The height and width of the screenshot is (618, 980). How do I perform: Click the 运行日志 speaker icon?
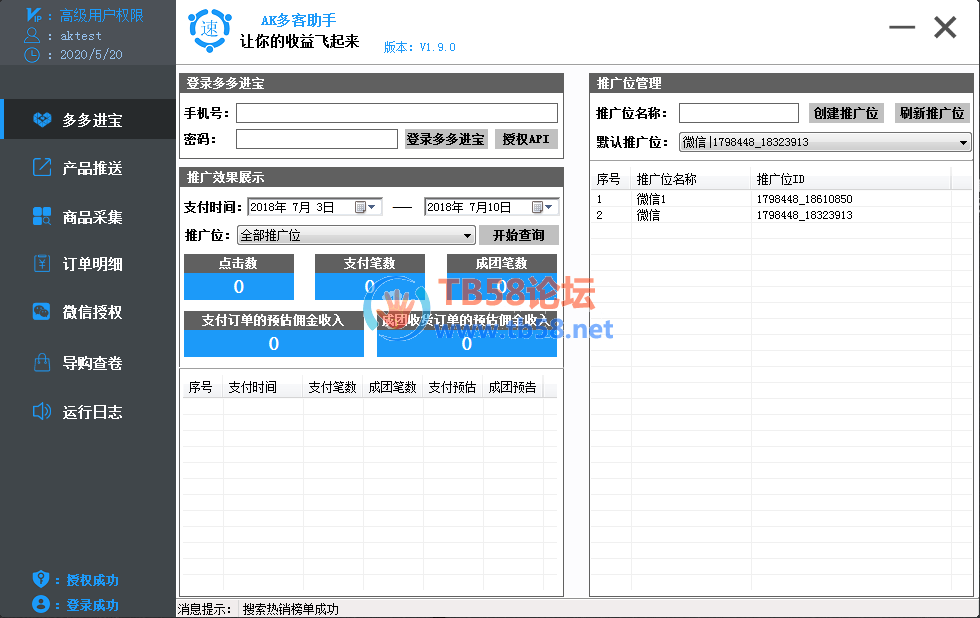[x=42, y=411]
